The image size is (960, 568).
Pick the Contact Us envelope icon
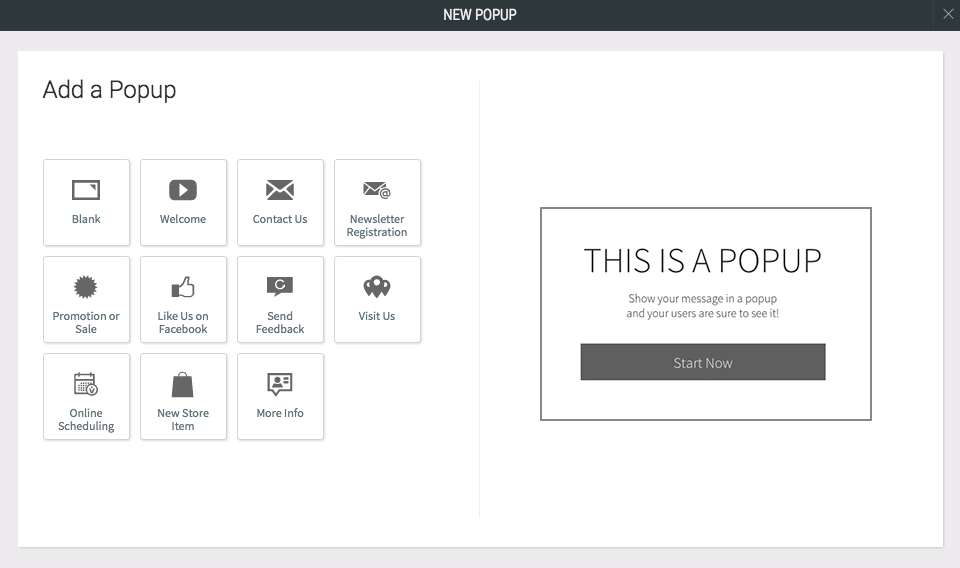(280, 190)
